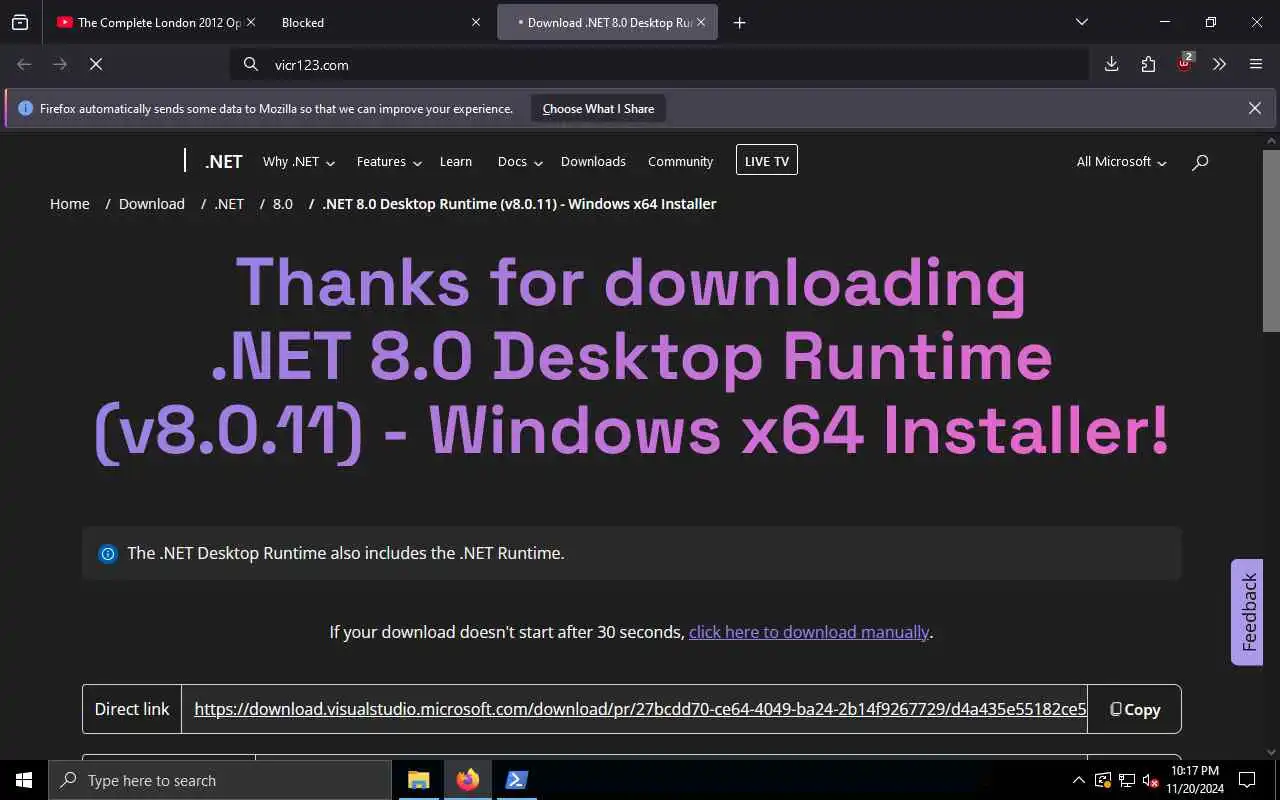This screenshot has height=800, width=1280.
Task: Open the Action Center notifications icon
Action: [x=1248, y=780]
